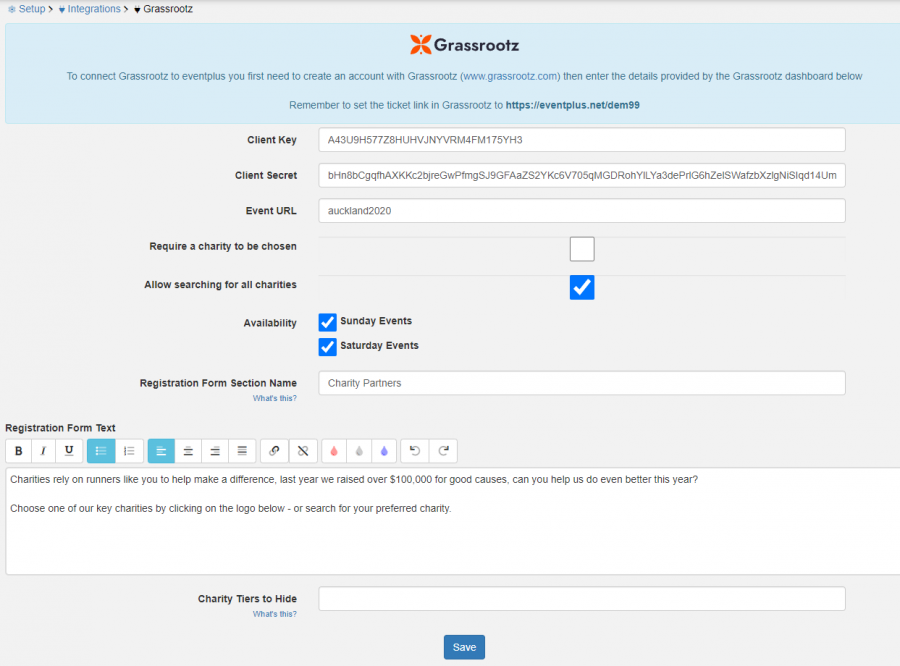The image size is (900, 666).
Task: Apply underline formatting
Action: [67, 450]
